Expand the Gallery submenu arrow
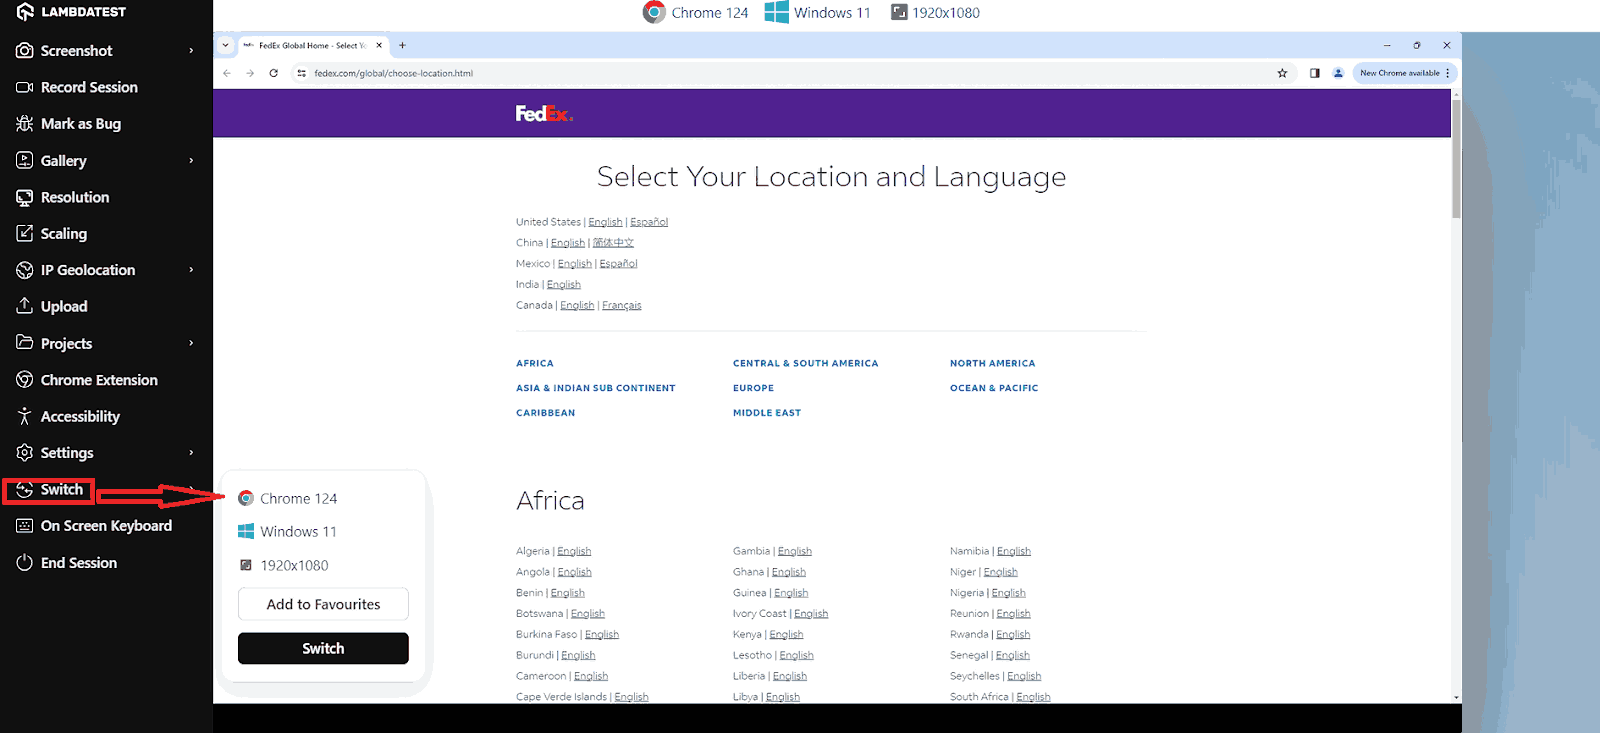Screen dimensions: 1600x733 click(191, 160)
